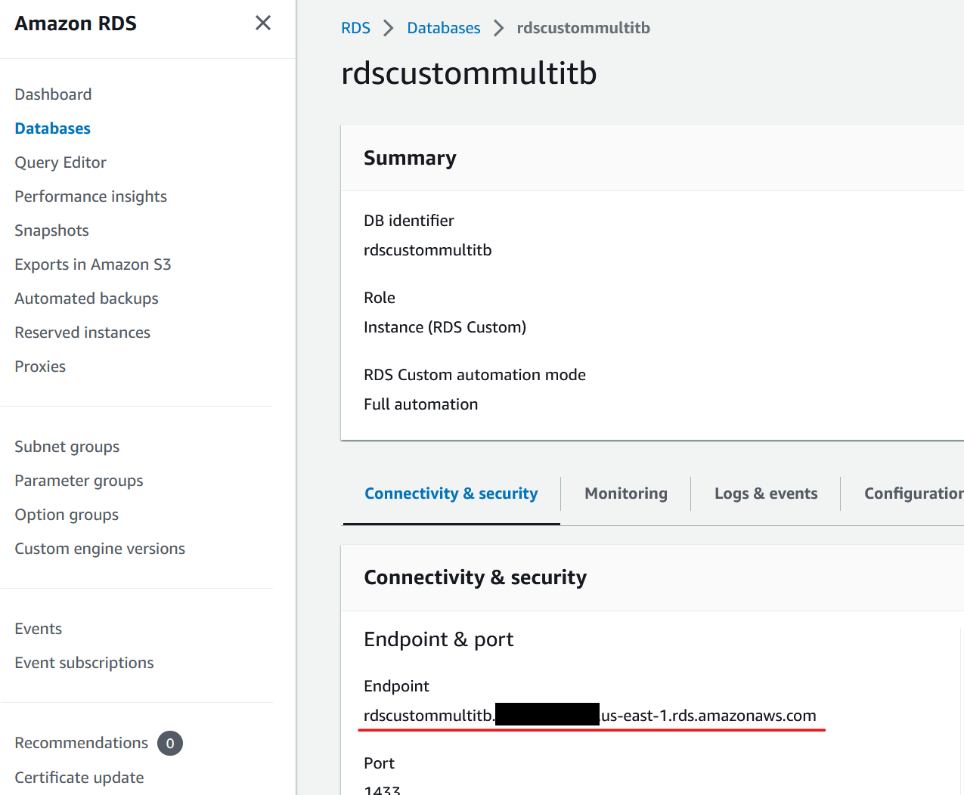Click the Endpoint & port heading
Screen dimensions: 964x795
pos(438,639)
